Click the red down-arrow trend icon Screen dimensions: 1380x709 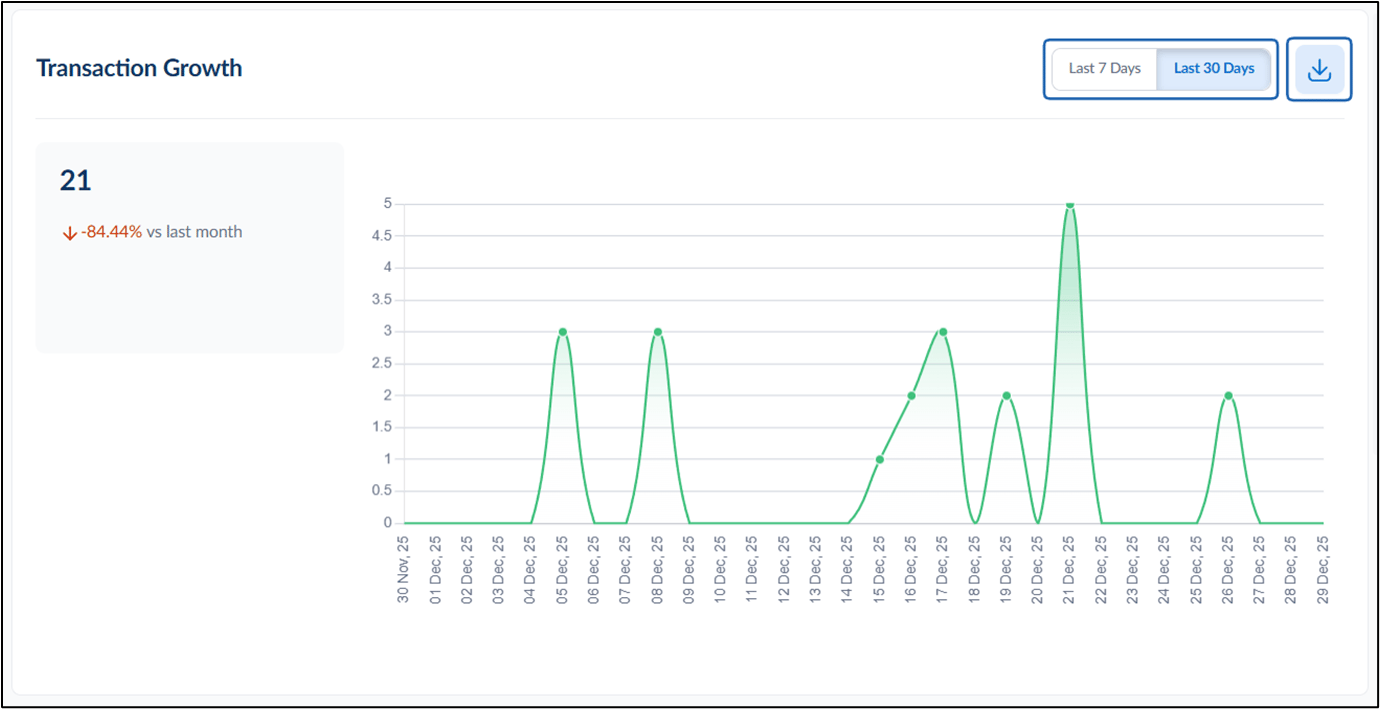tap(69, 233)
